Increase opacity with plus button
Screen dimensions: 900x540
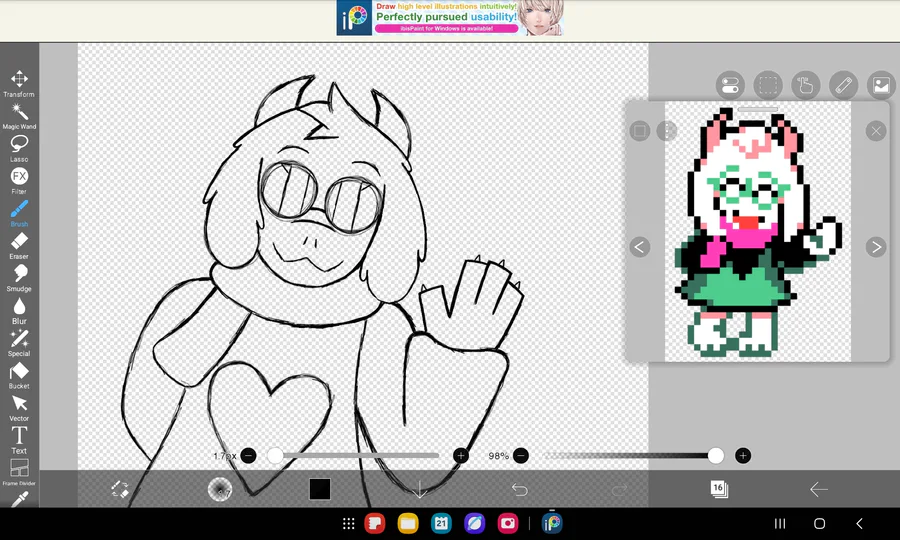click(x=743, y=456)
